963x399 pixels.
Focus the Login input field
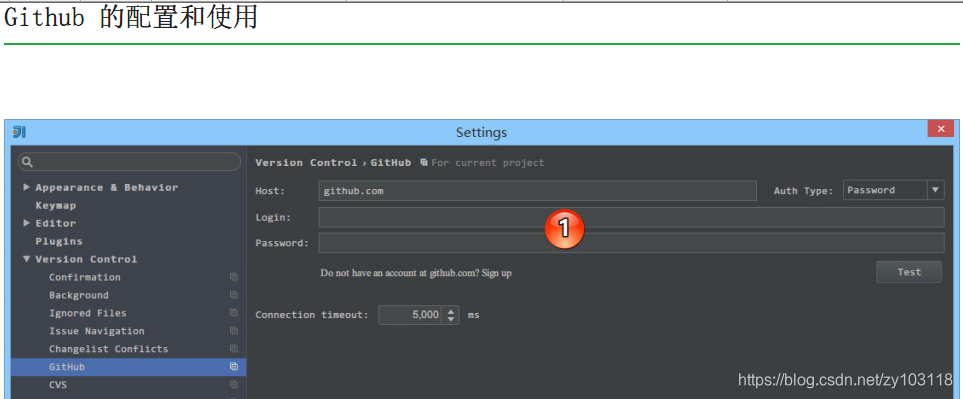pyautogui.click(x=631, y=217)
